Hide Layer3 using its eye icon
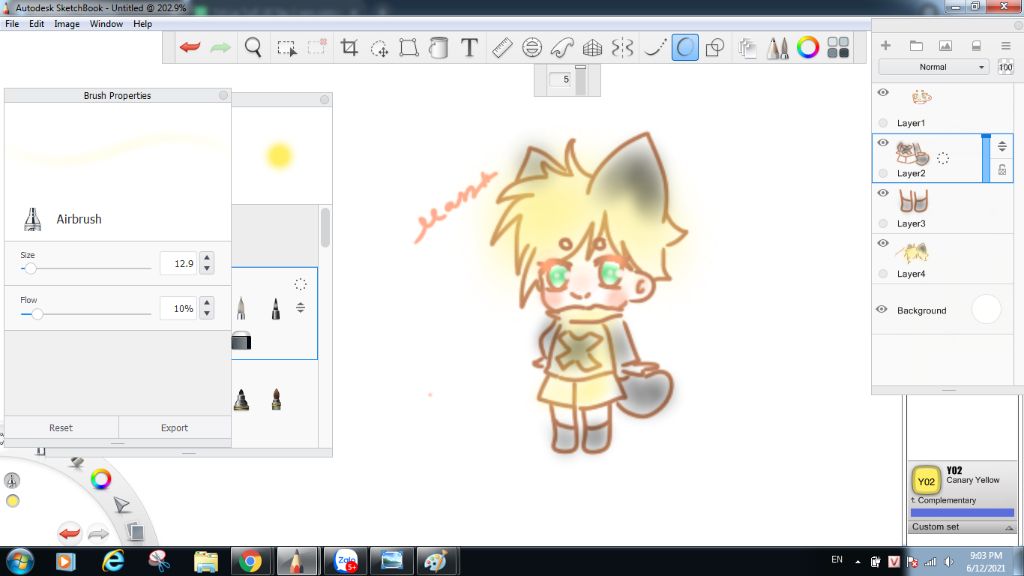This screenshot has height=576, width=1024. 883,193
